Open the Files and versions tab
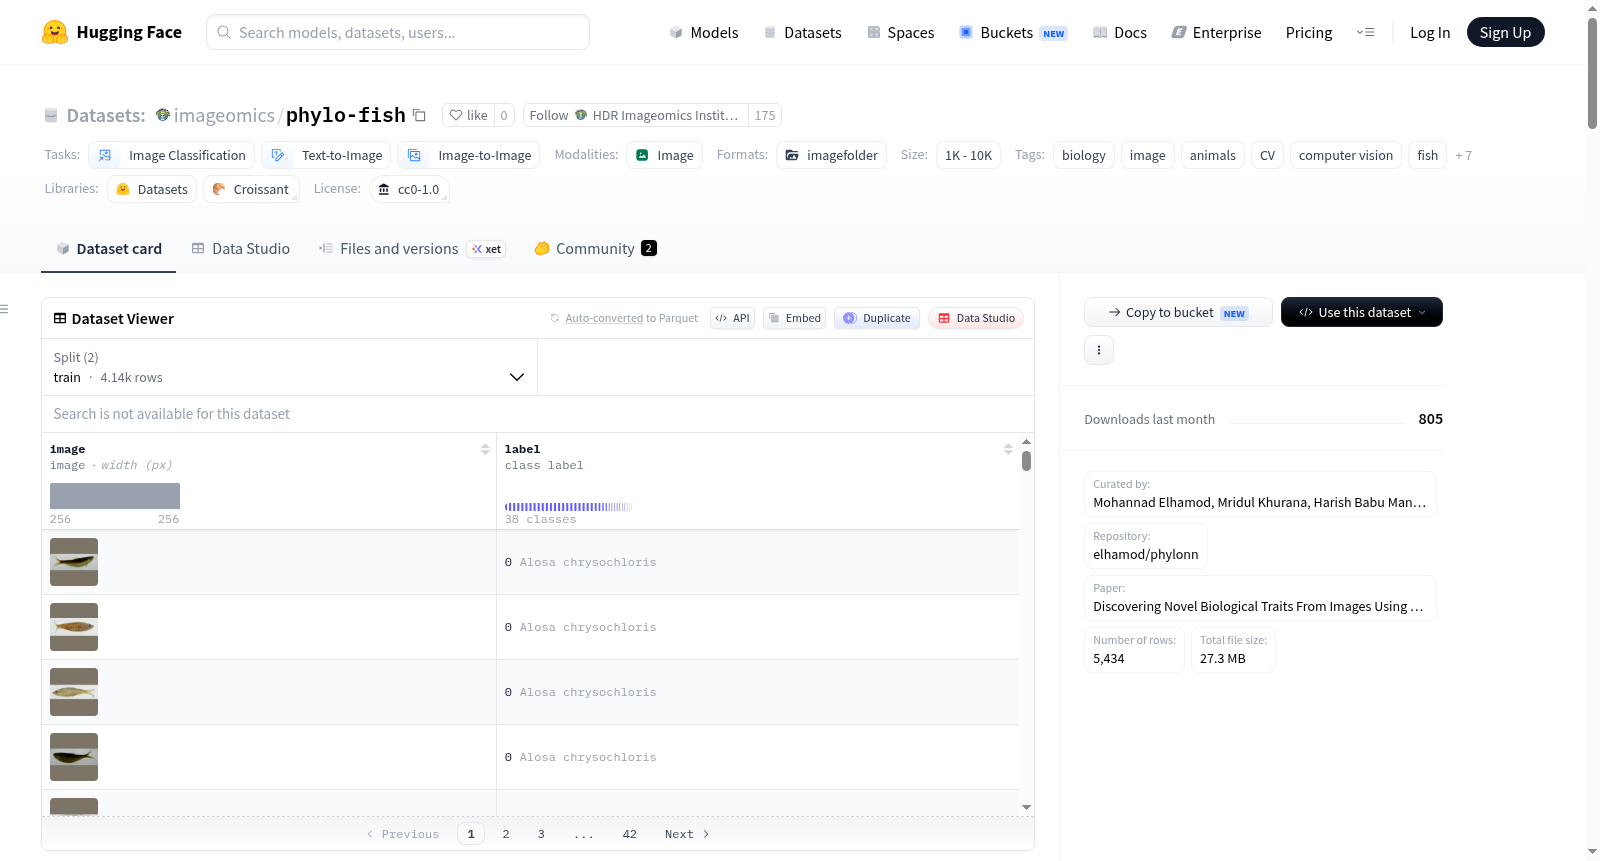 [x=412, y=249]
